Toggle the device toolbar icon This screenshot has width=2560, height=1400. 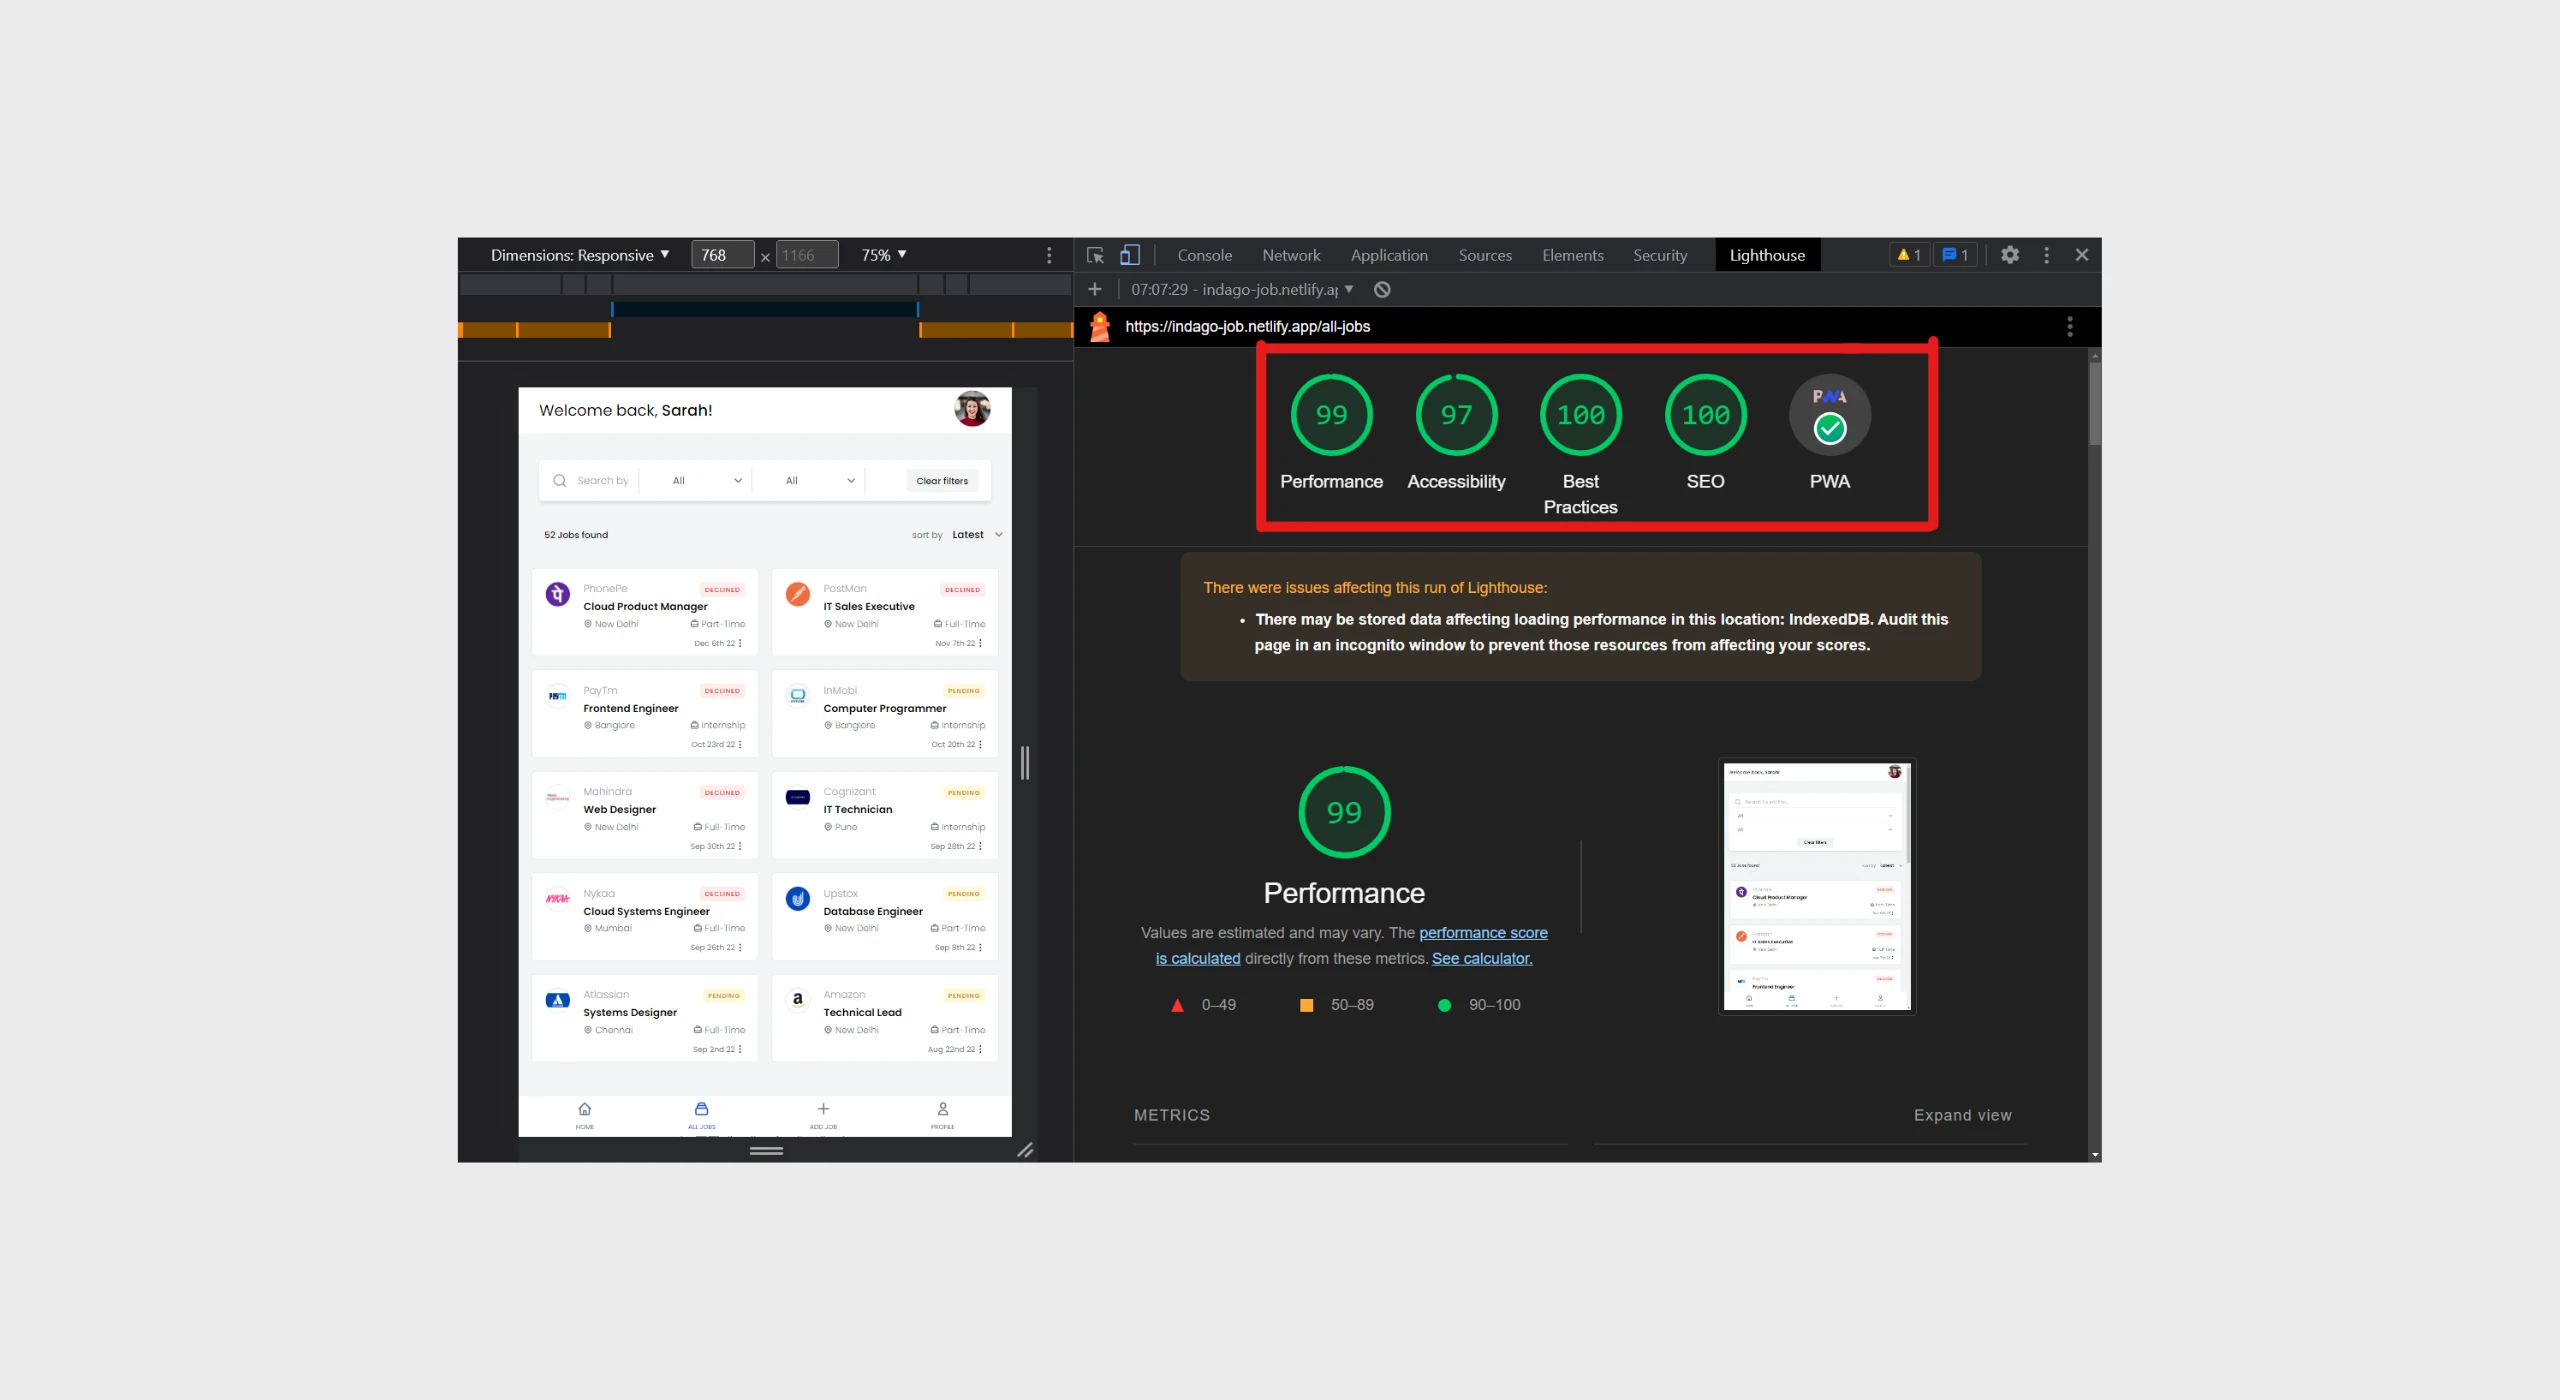(x=1130, y=255)
